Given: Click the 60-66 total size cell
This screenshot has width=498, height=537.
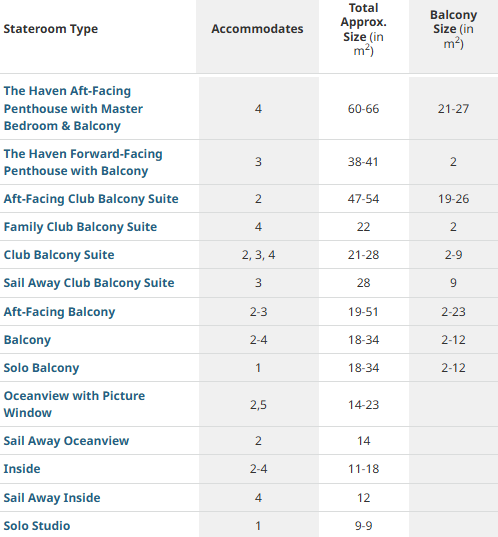Looking at the screenshot, I should [x=363, y=109].
